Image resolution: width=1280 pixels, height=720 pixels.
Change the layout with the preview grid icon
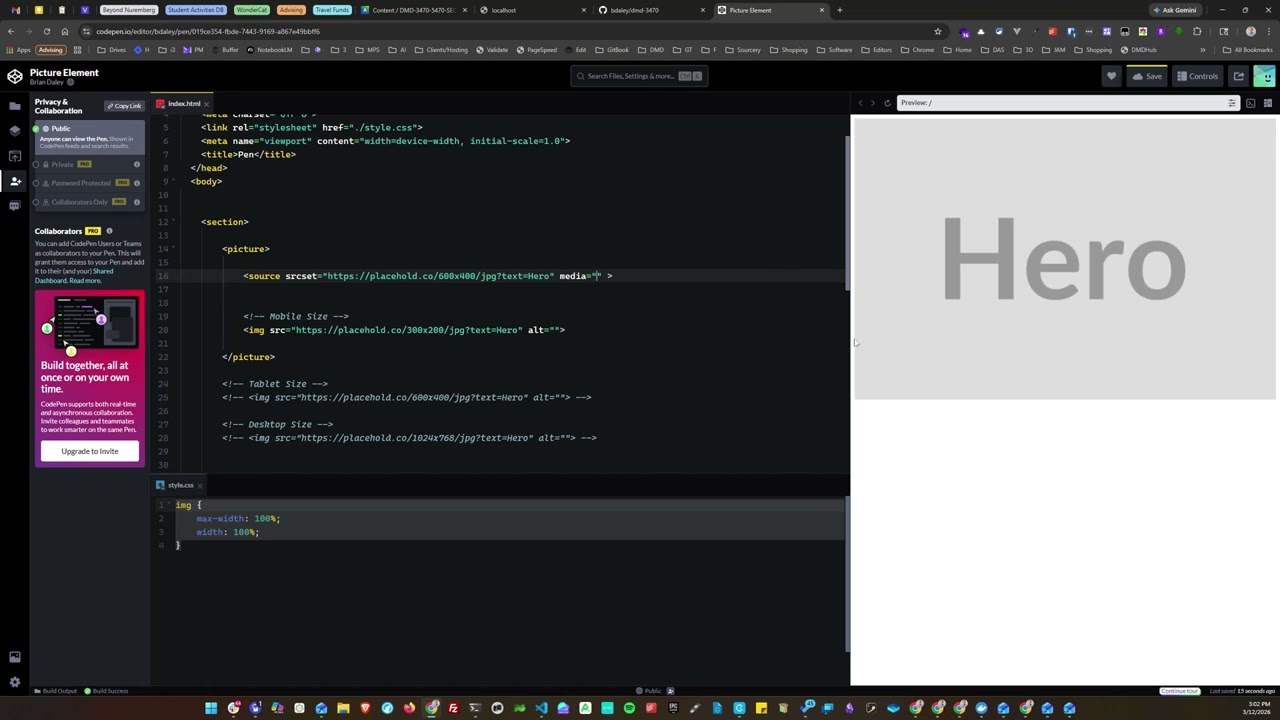coord(1267,103)
